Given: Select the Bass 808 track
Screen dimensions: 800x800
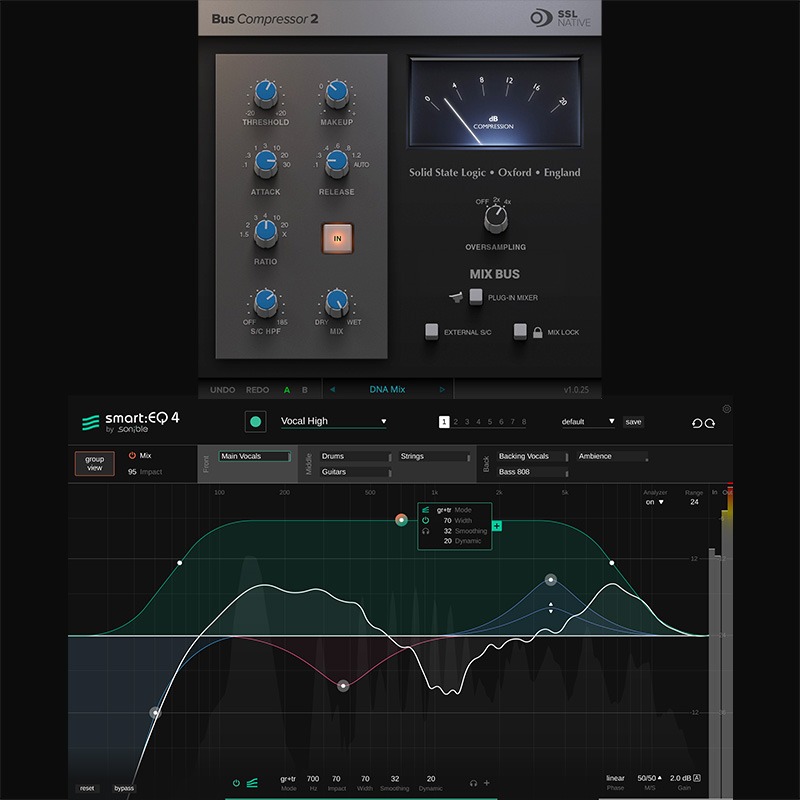Looking at the screenshot, I should [533, 472].
